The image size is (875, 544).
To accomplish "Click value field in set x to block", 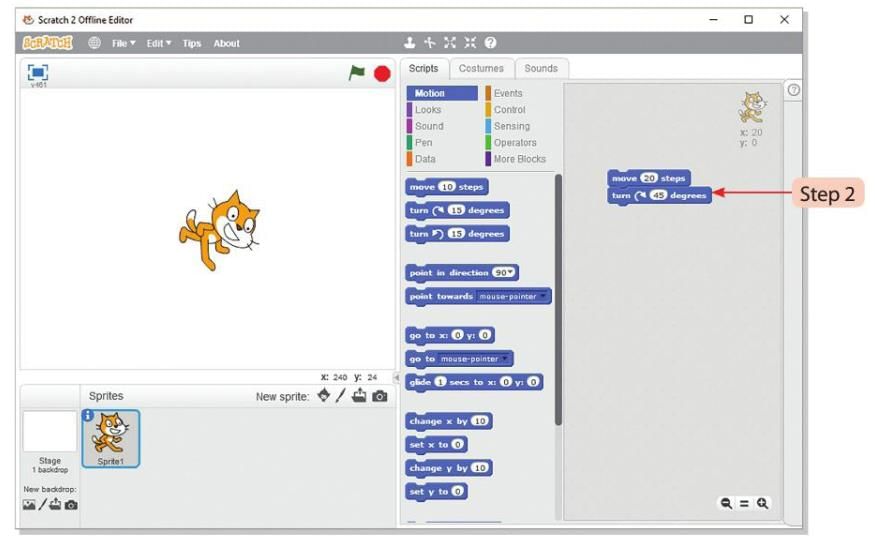I will pos(458,445).
